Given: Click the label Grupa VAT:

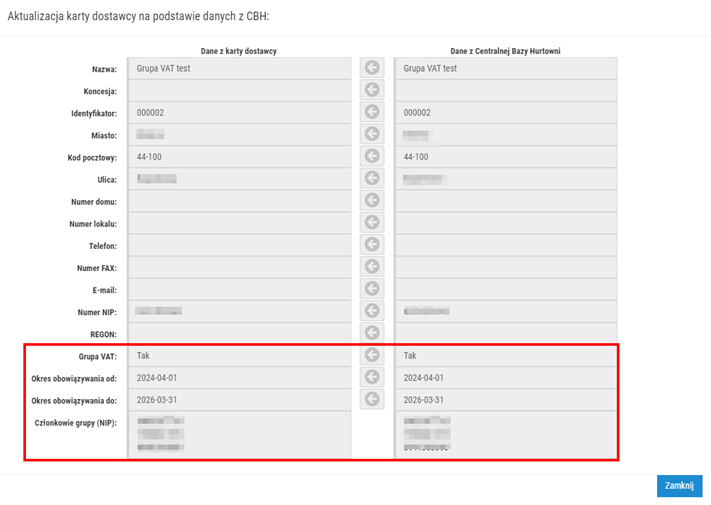Looking at the screenshot, I should (x=97, y=356).
